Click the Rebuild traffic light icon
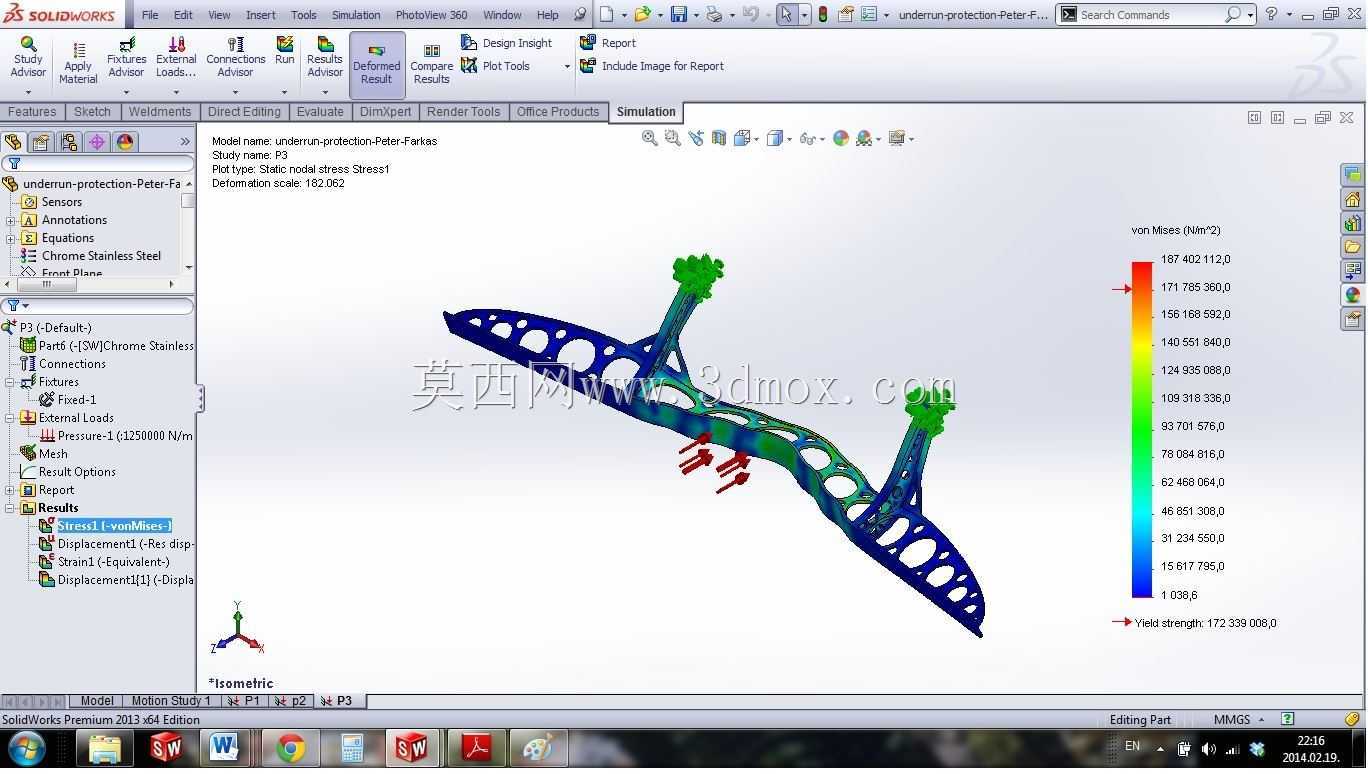The width and height of the screenshot is (1368, 774). click(823, 15)
